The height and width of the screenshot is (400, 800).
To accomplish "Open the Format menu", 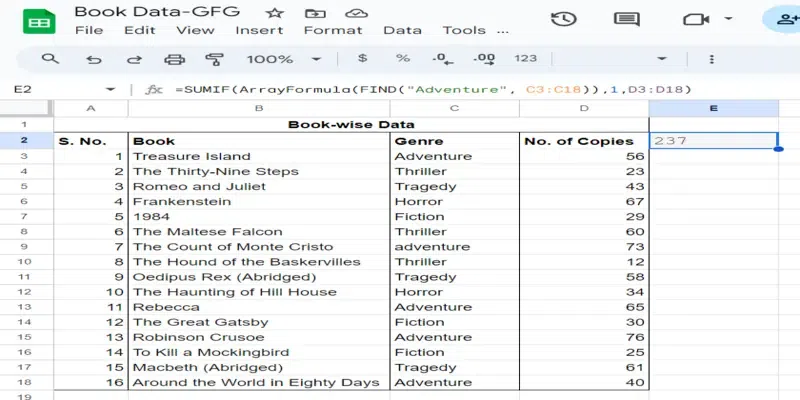I will (333, 30).
